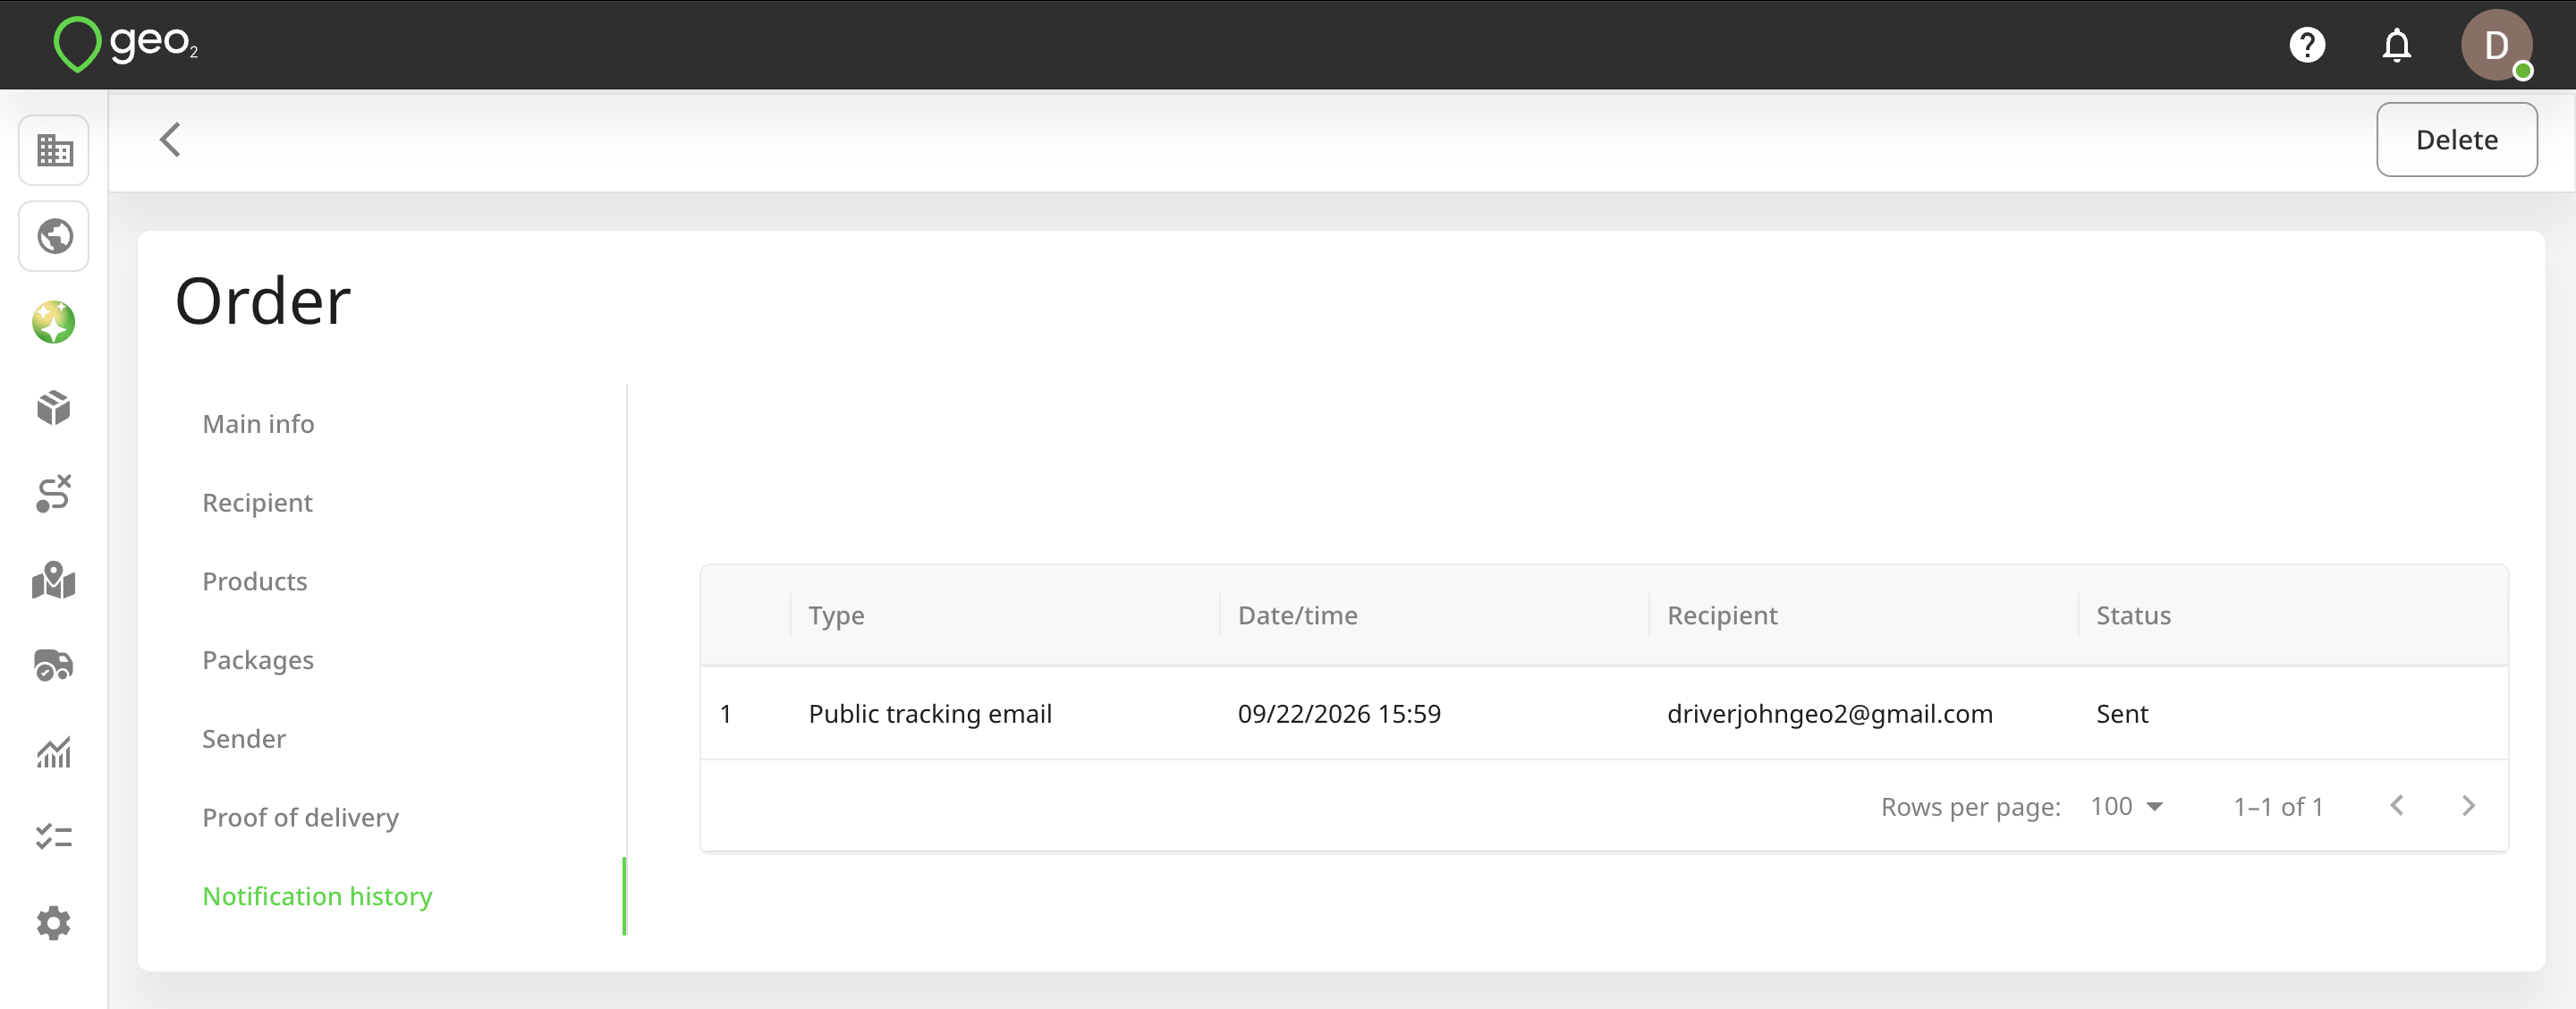This screenshot has height=1009, width=2576.
Task: Click the 1–1 of 1 pagination text
Action: point(2278,807)
